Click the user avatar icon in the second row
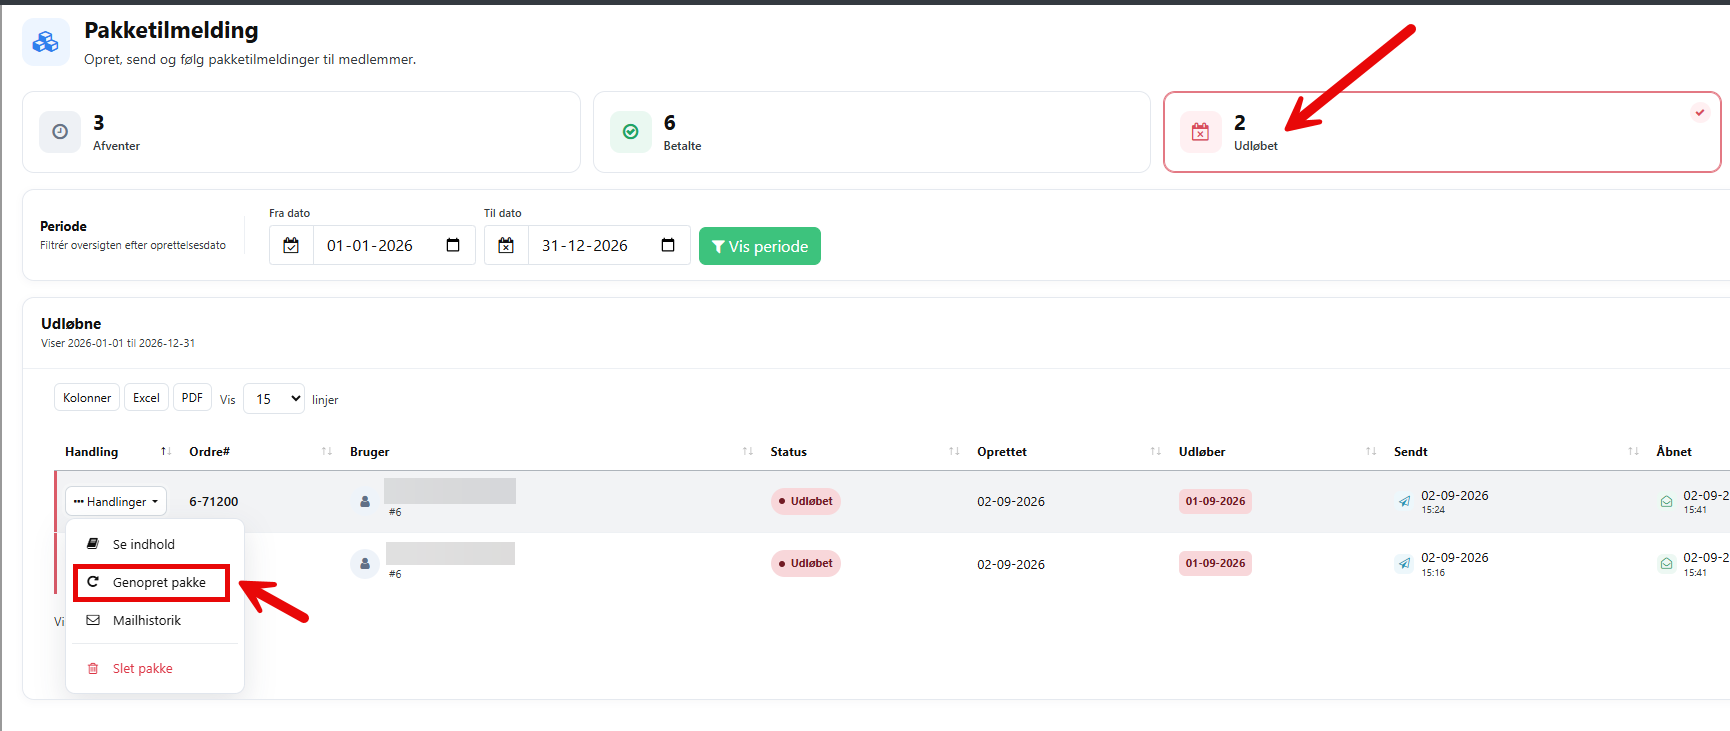Viewport: 1730px width, 731px height. [x=365, y=564]
